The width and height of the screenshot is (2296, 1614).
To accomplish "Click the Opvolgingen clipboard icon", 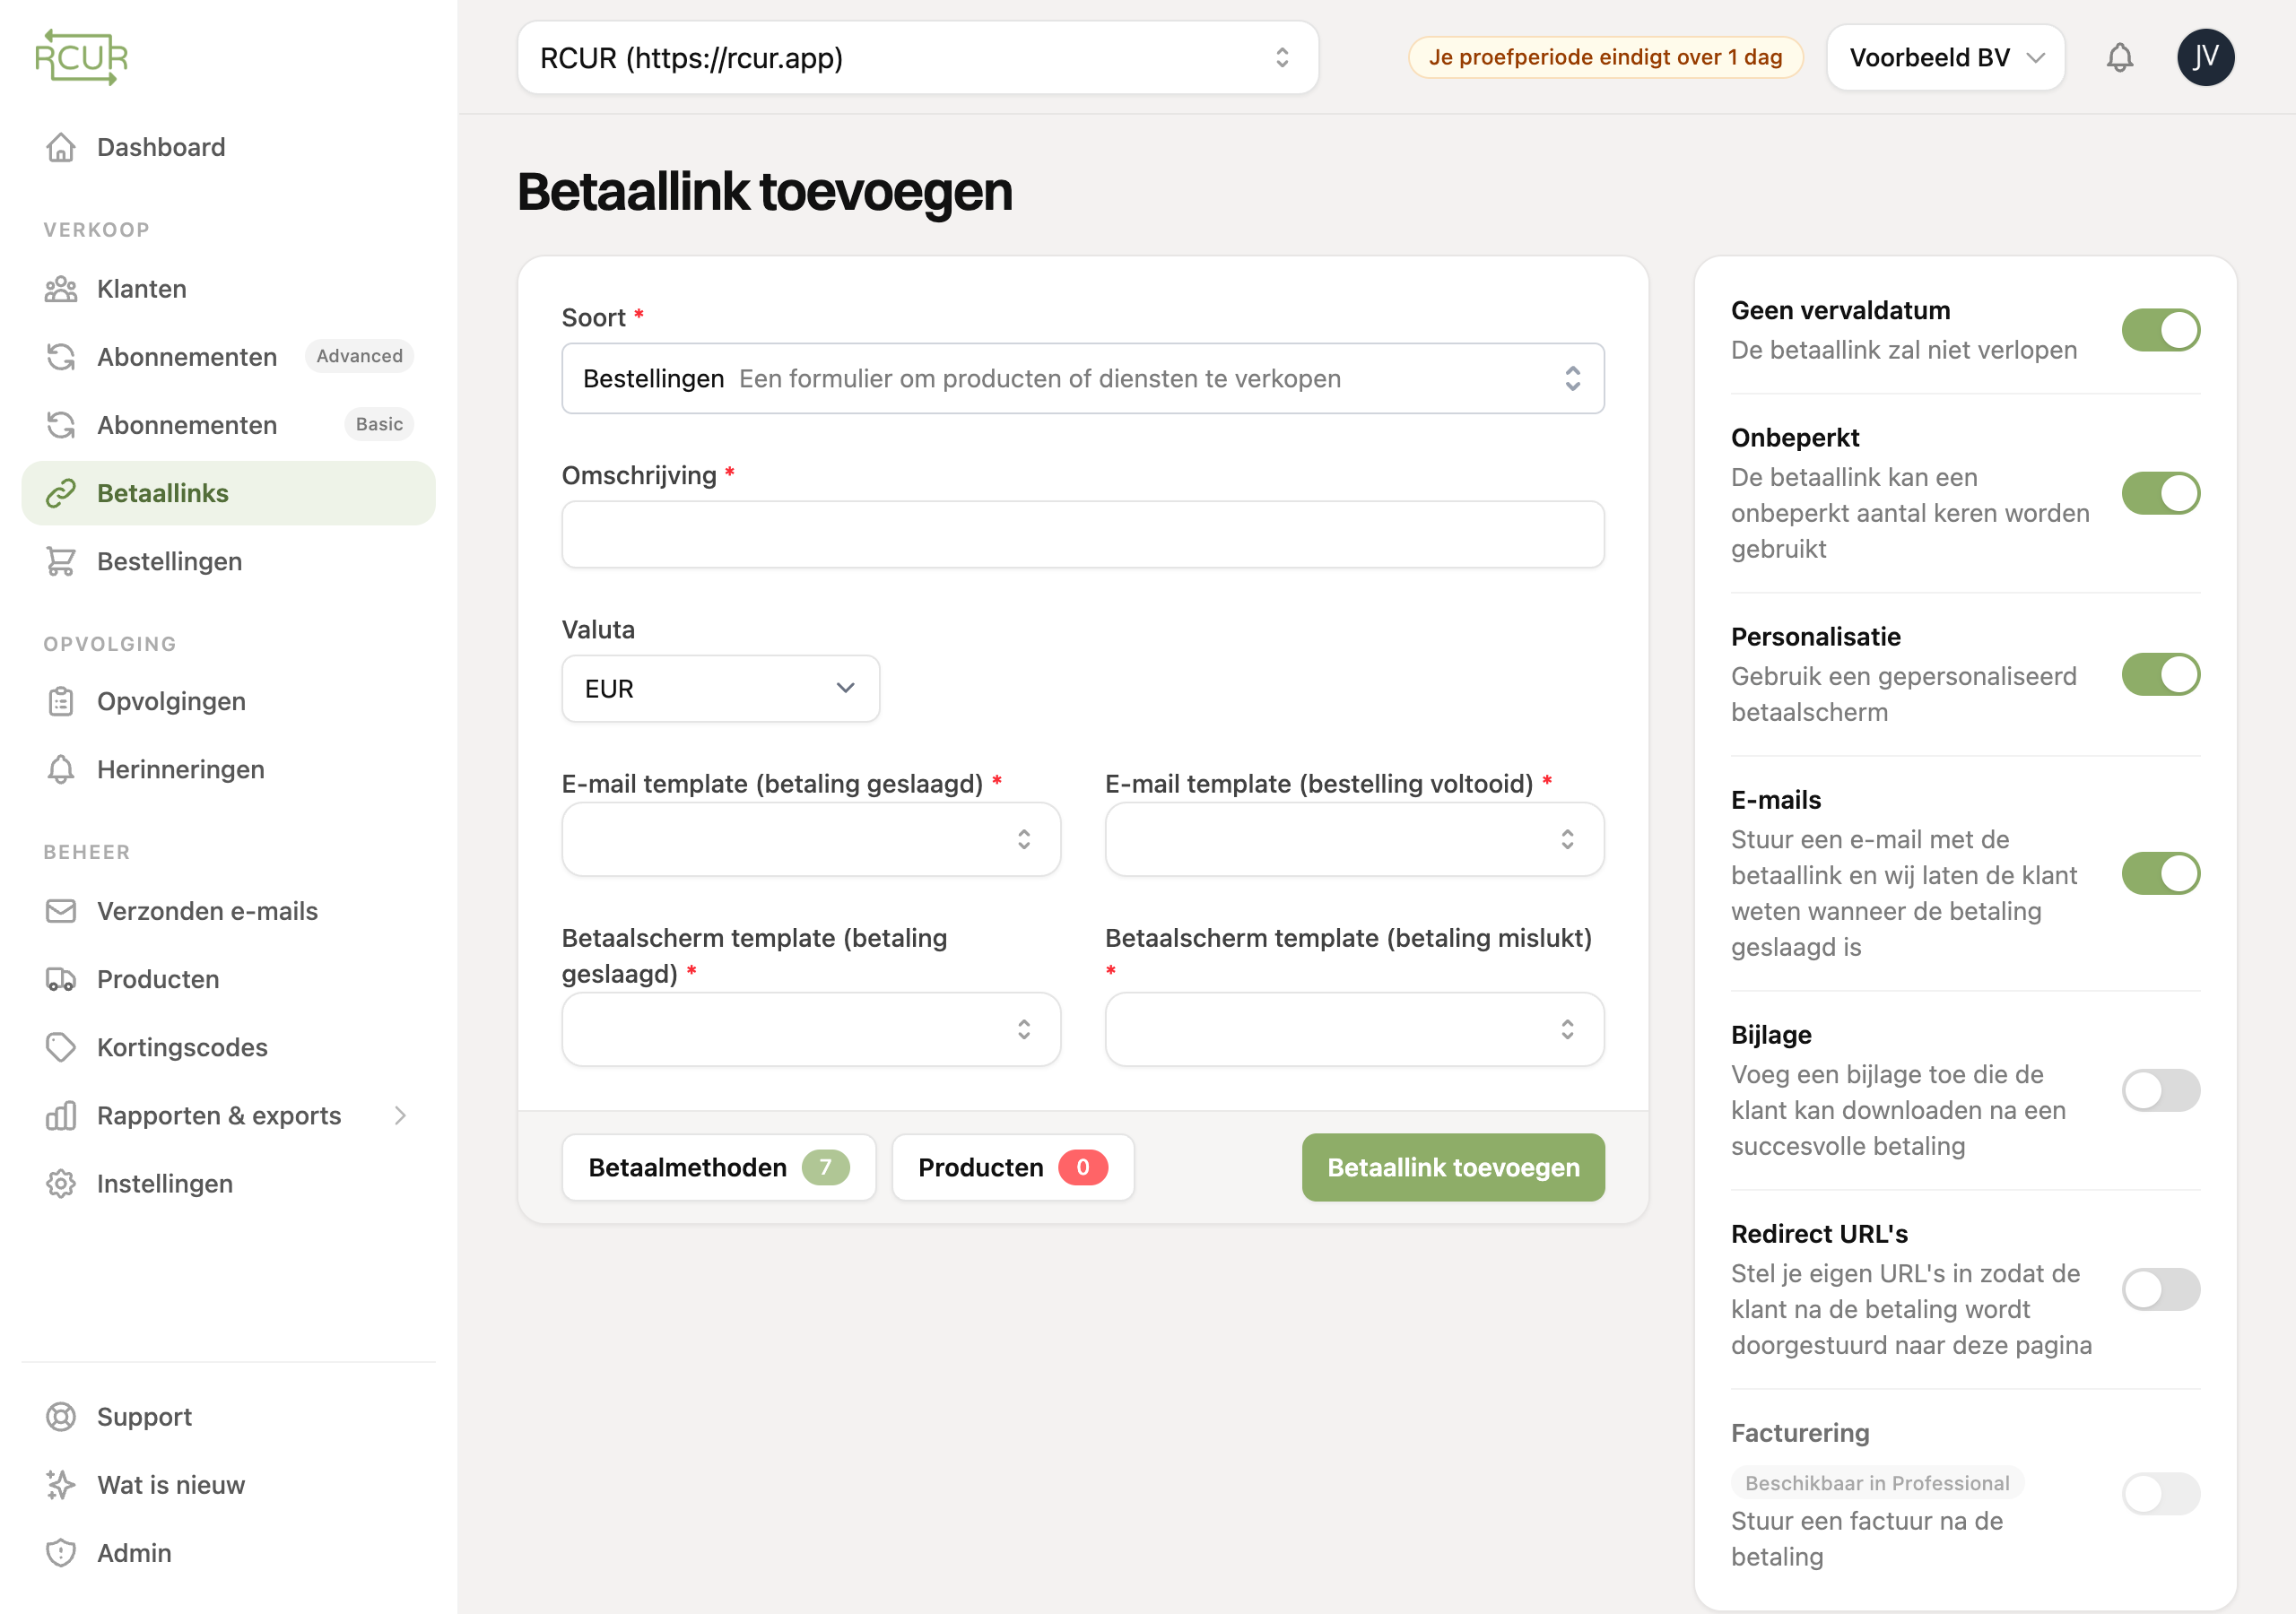I will click(x=61, y=701).
